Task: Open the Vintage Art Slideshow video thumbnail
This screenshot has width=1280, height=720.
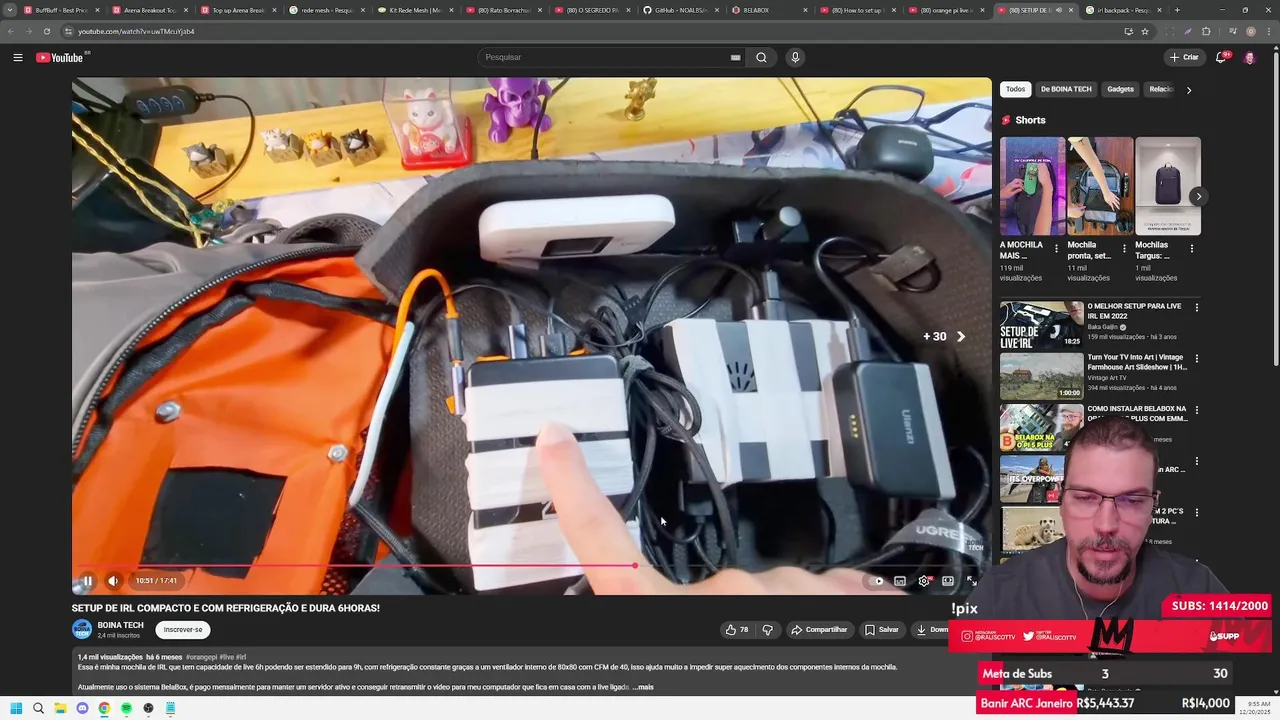Action: (x=1041, y=376)
